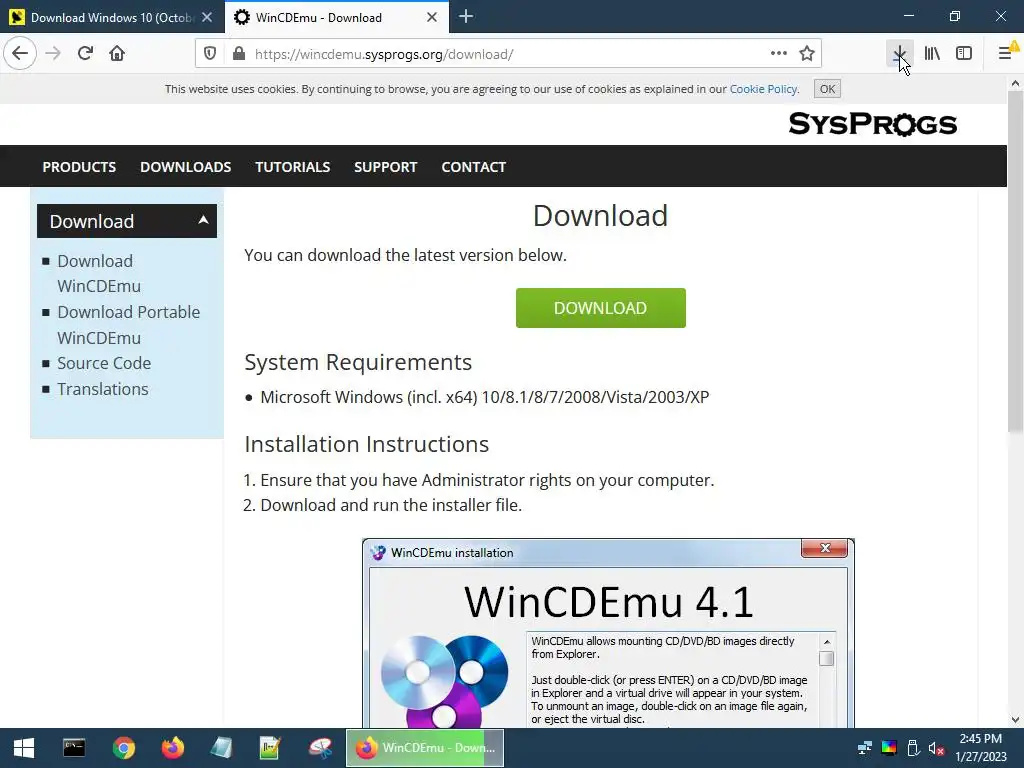This screenshot has width=1024, height=768.
Task: Click the page scrollbar up arrow
Action: tap(1015, 83)
